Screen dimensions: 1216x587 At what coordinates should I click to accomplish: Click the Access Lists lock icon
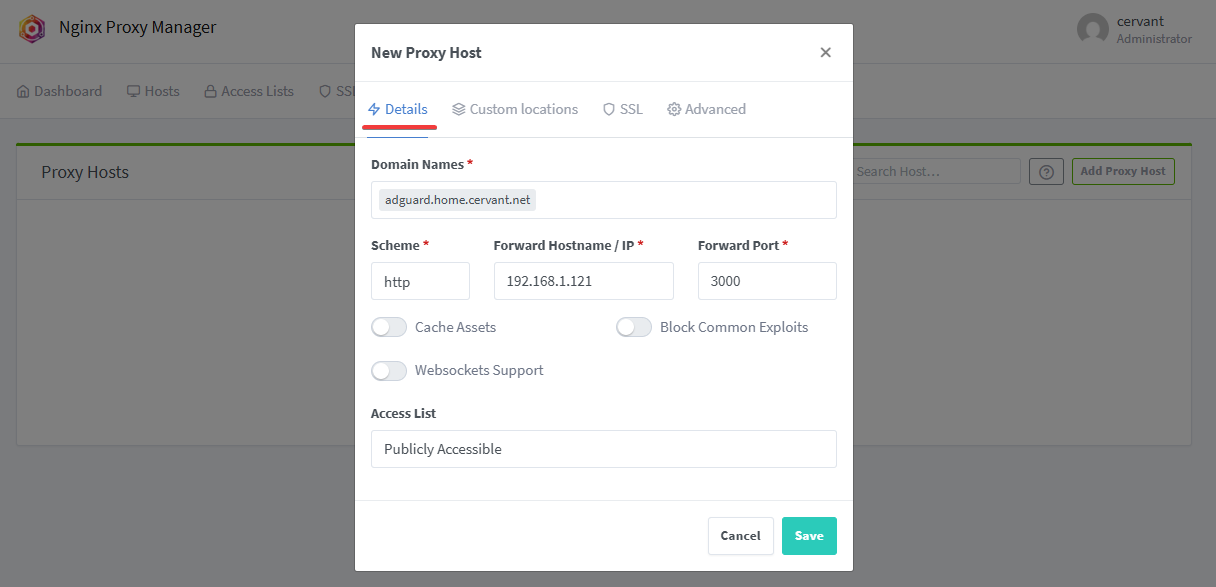click(x=210, y=92)
